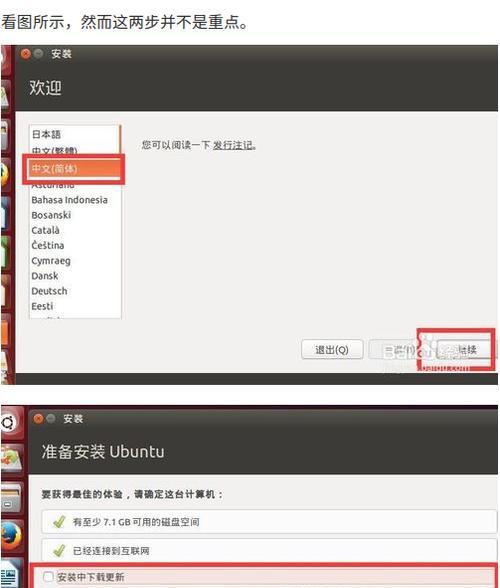Enable the 安装中下载更新 checkbox

48,576
